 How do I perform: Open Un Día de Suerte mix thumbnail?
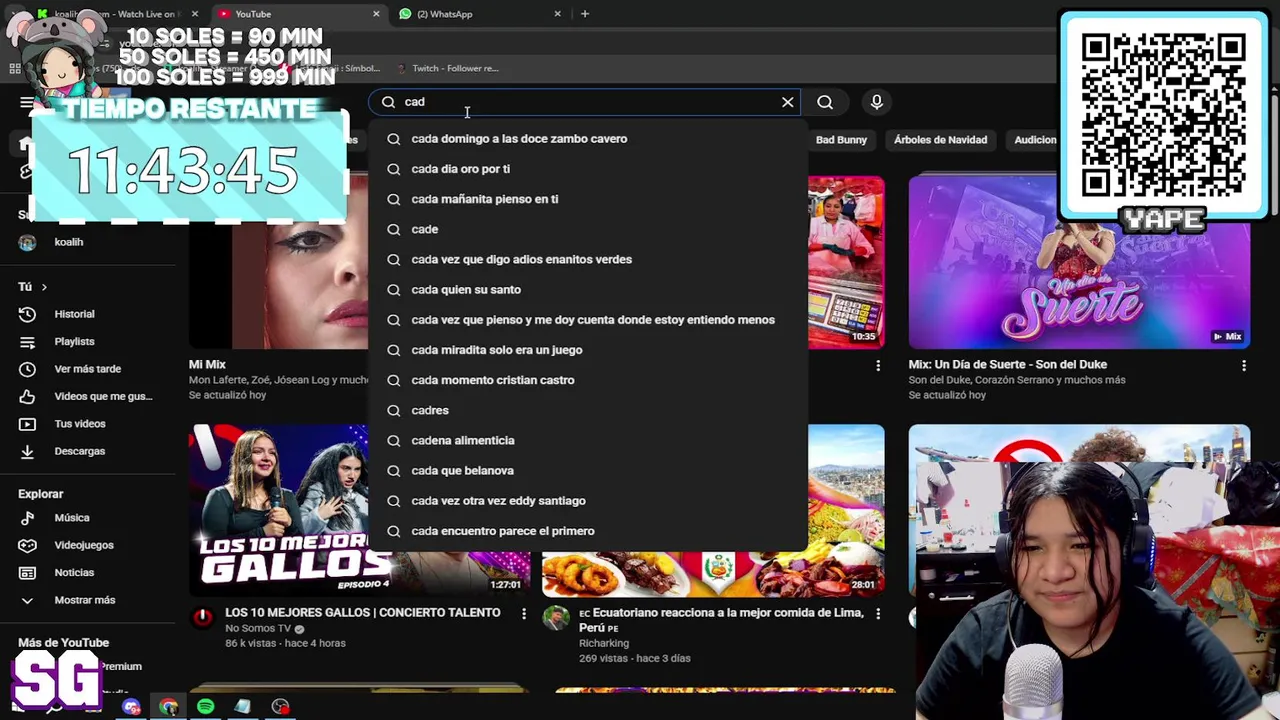point(1079,262)
